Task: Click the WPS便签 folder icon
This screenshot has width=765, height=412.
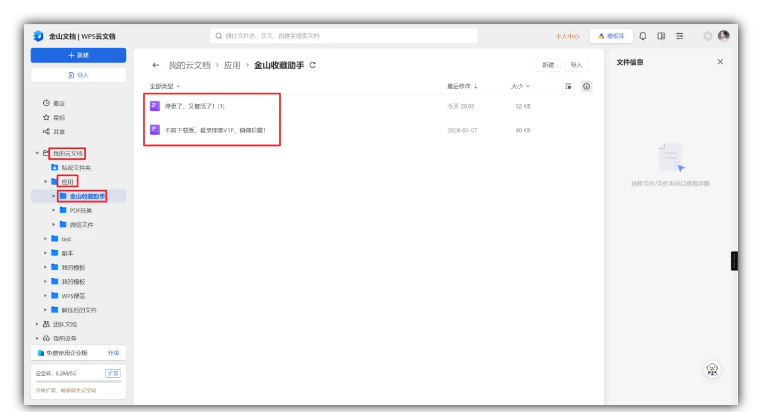Action: pos(55,295)
